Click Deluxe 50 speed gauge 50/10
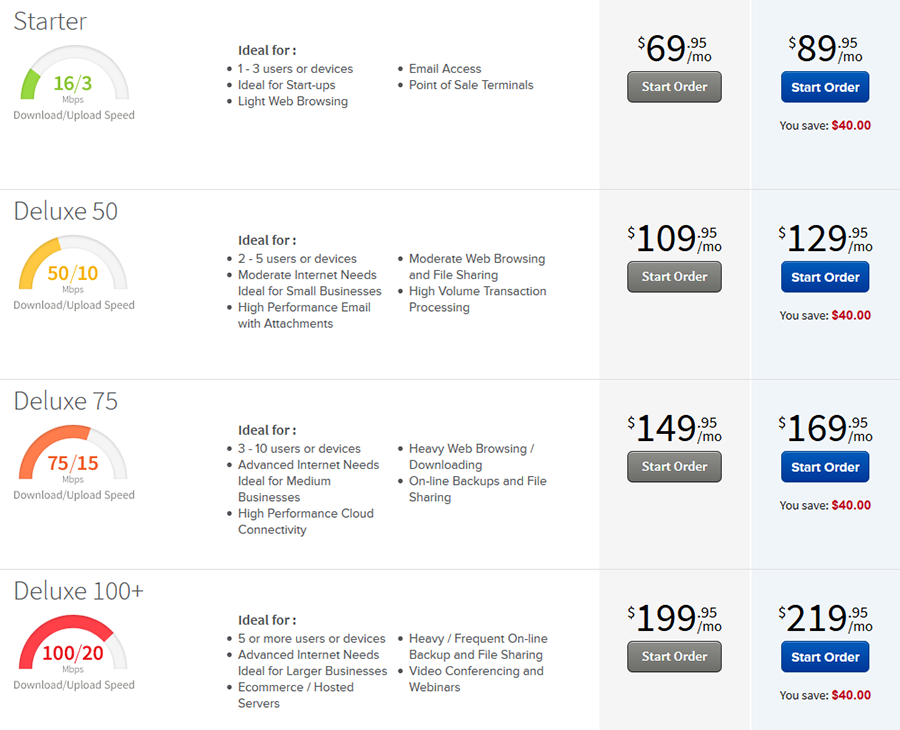 click(x=73, y=266)
